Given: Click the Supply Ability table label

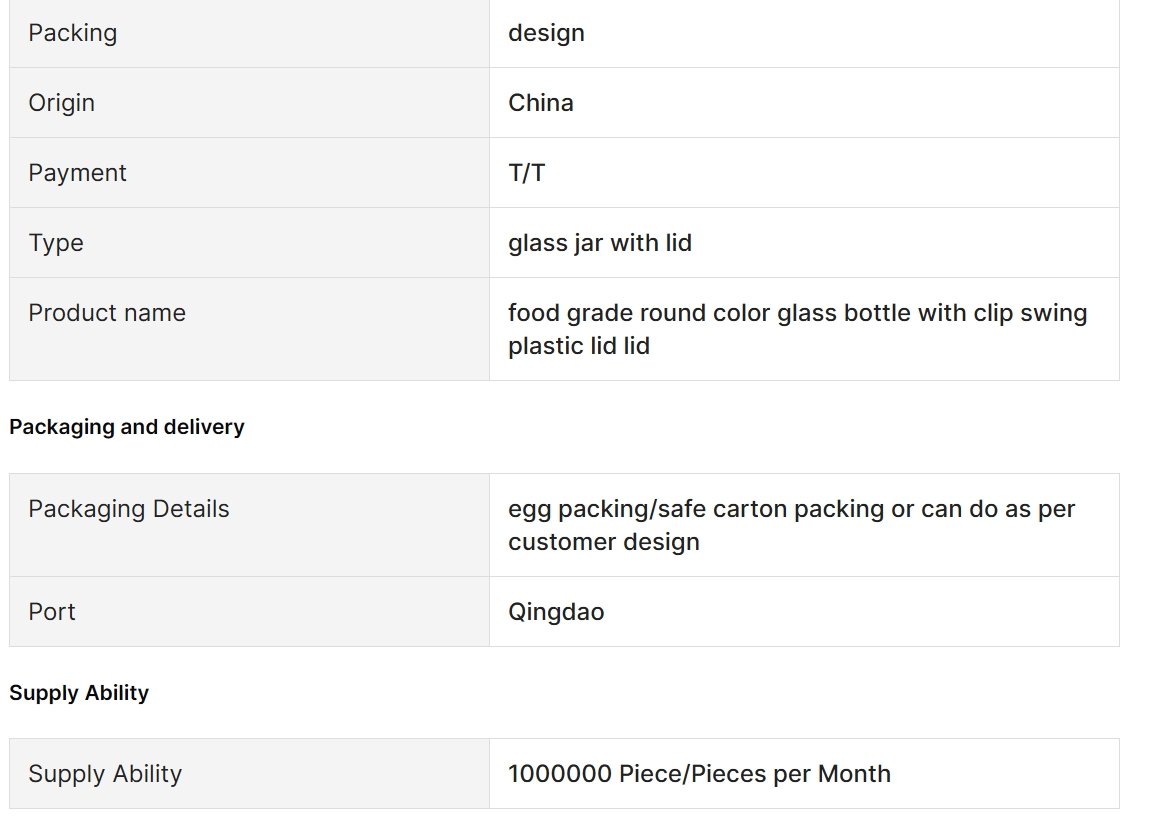Looking at the screenshot, I should coord(105,774).
